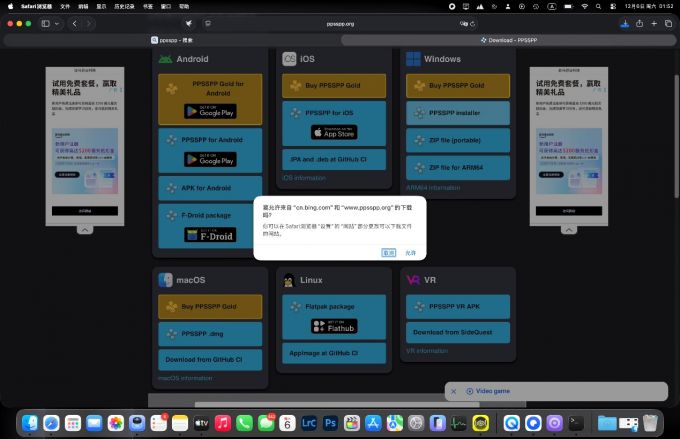Collapse the left advertisement using chevron

(85, 229)
